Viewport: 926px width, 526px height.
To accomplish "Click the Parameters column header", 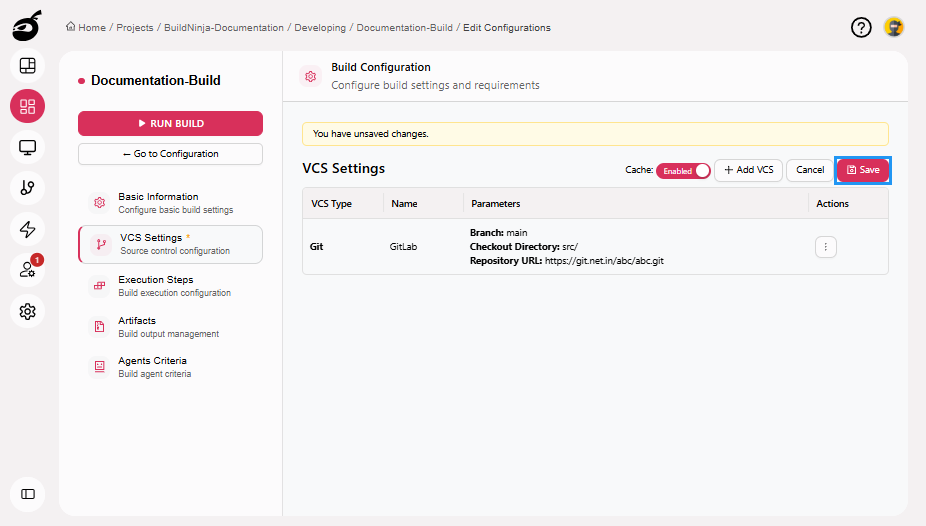I will pyautogui.click(x=495, y=204).
